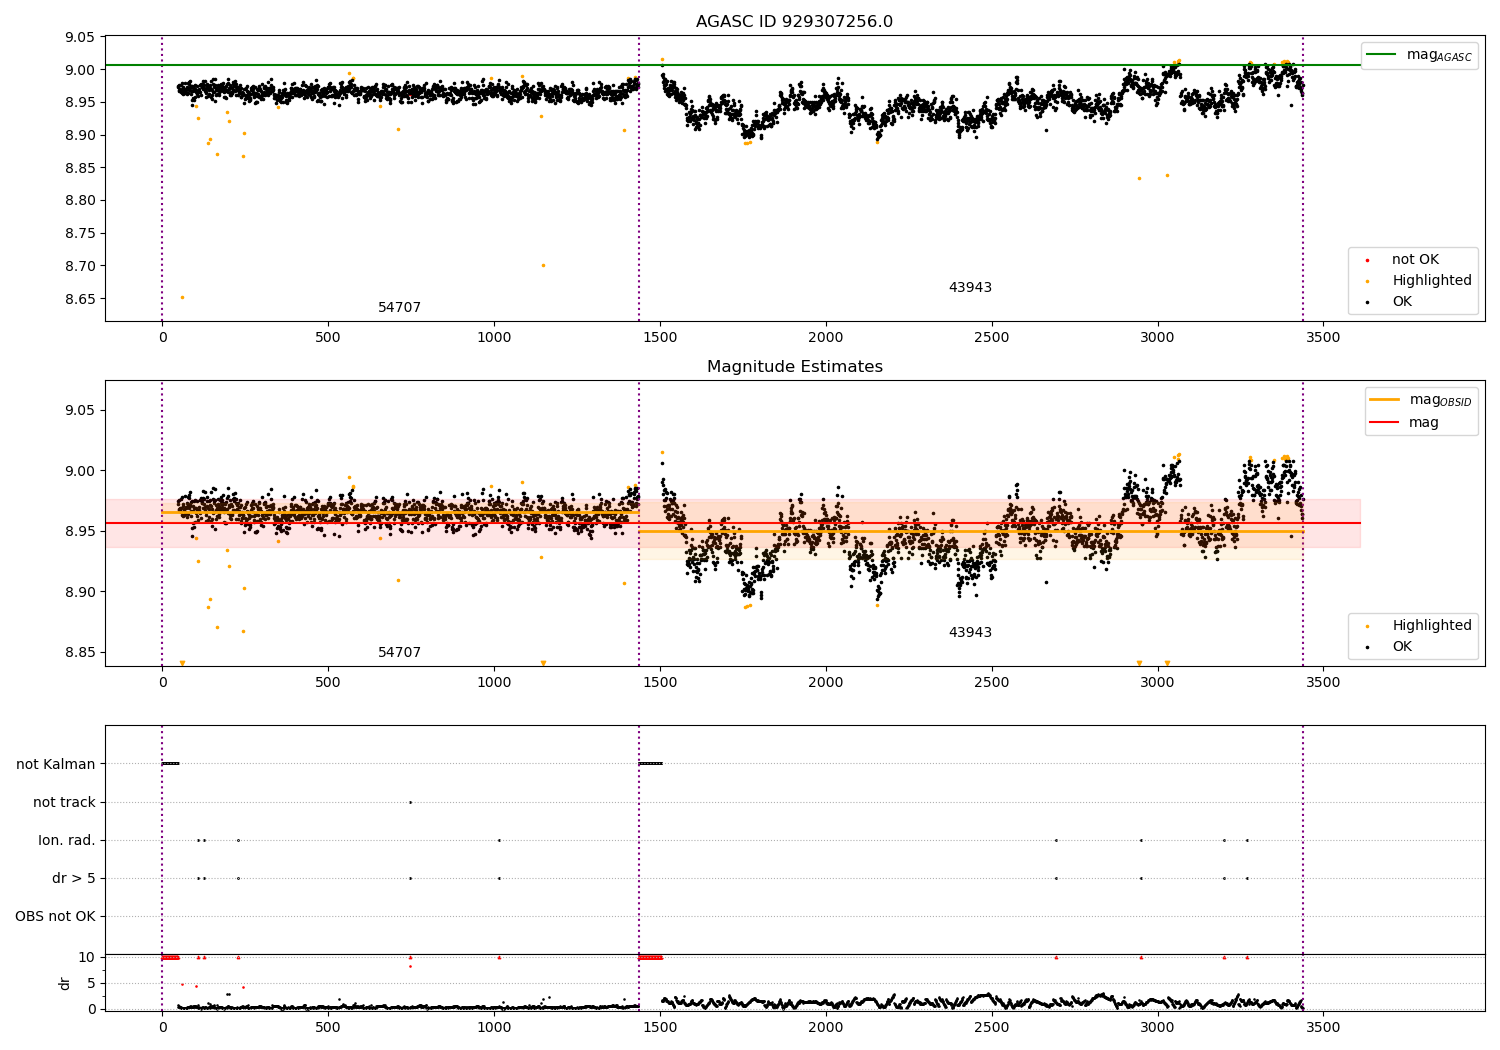
Task: Click the '9.05' y-axis tick of top plot
Action: (79, 38)
